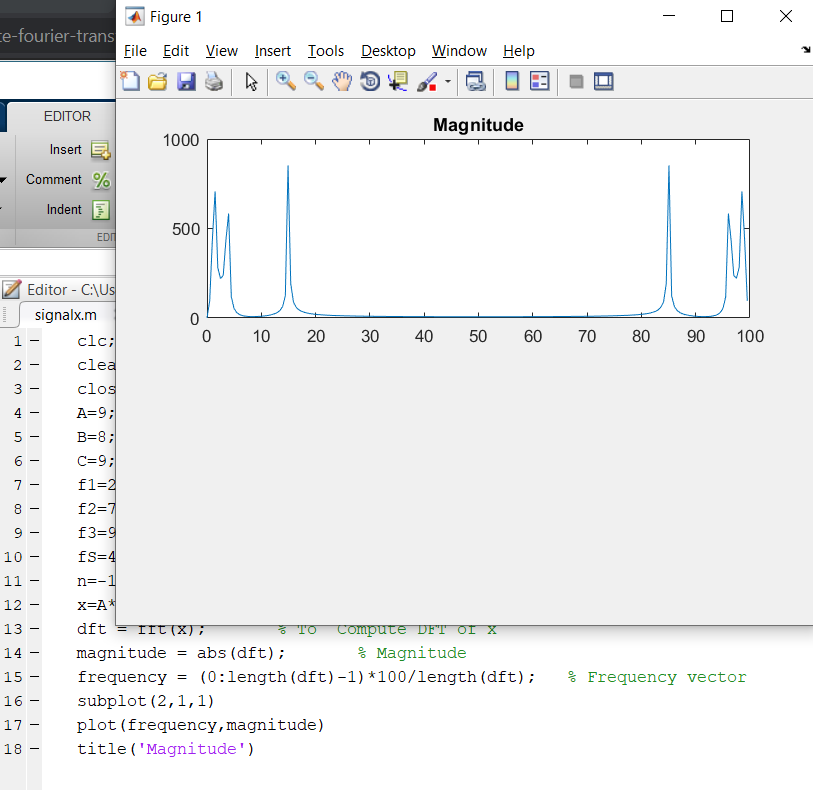The height and width of the screenshot is (790, 813).
Task: Open the Tools menu
Action: click(x=325, y=51)
